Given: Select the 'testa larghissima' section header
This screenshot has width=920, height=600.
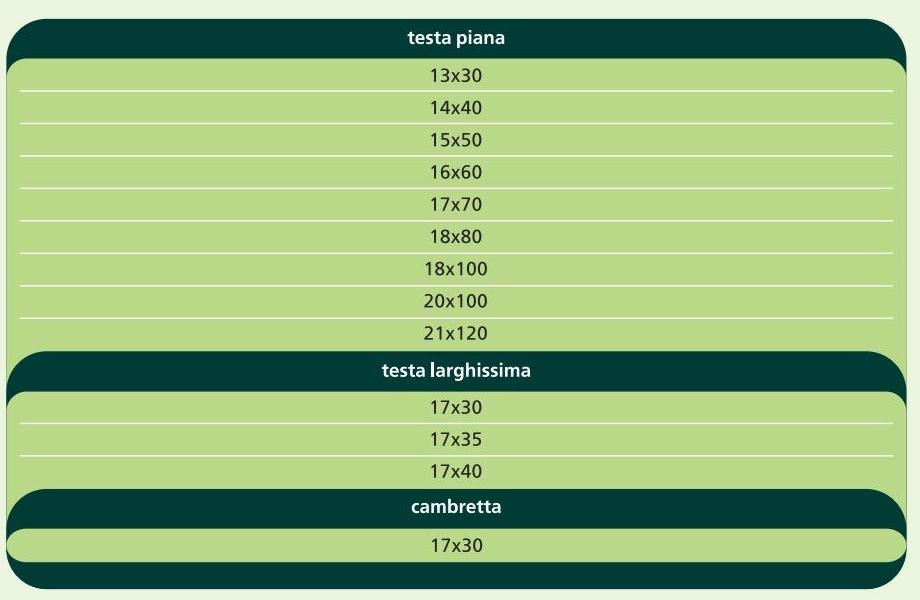Looking at the screenshot, I should (456, 371).
